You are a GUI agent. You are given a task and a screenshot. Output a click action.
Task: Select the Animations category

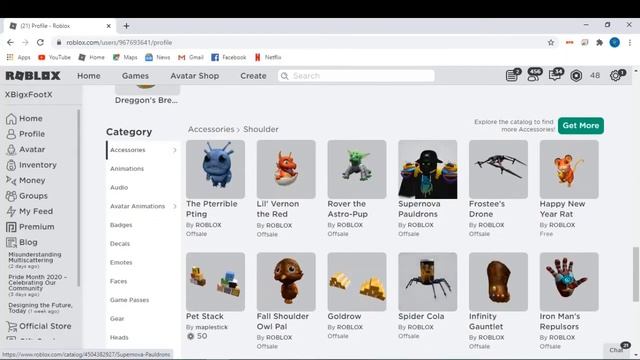pyautogui.click(x=127, y=169)
